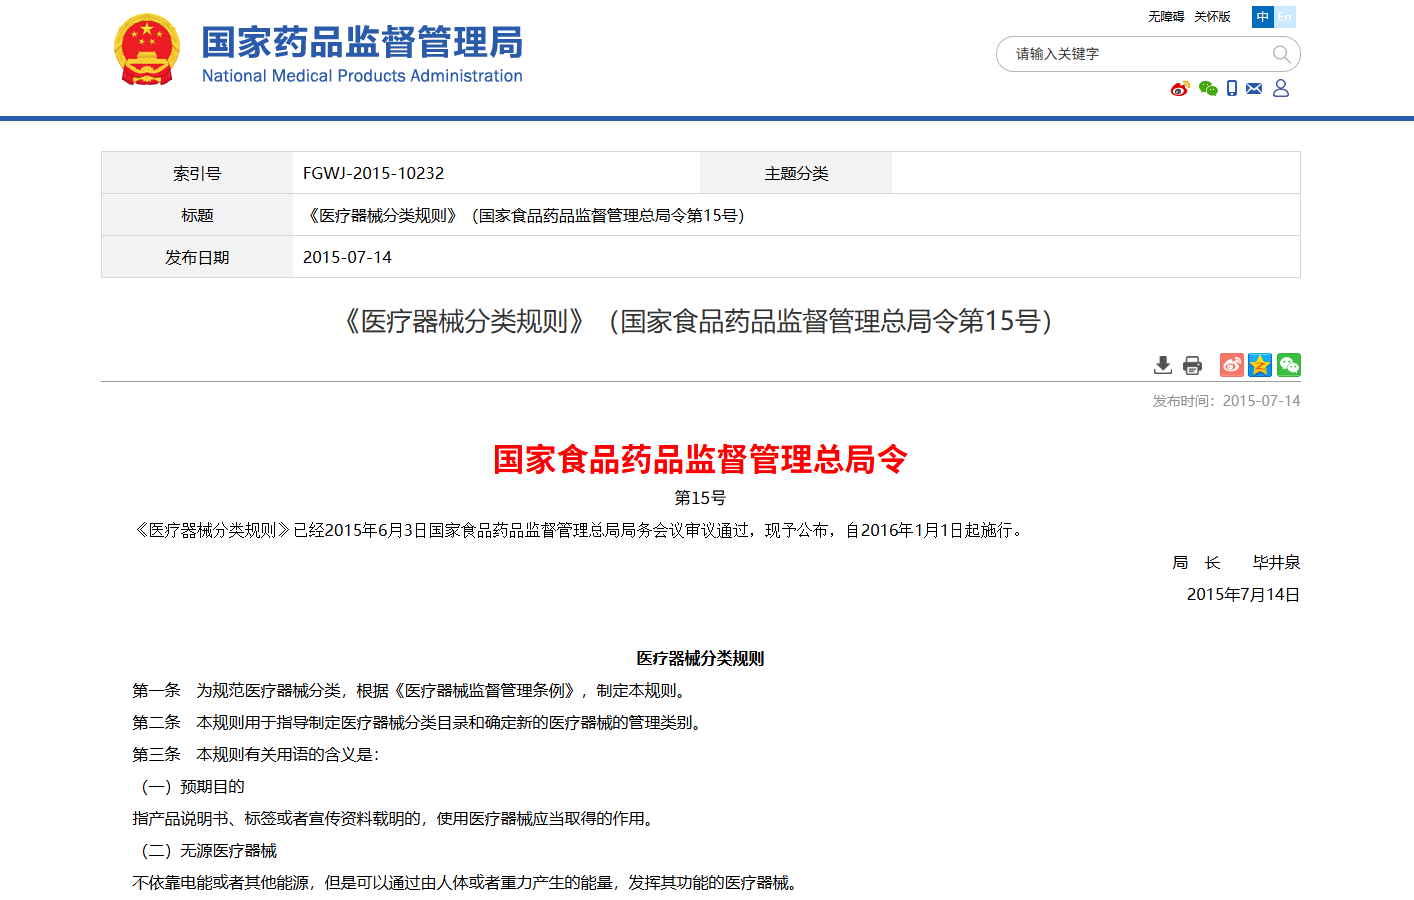
Task: Click the （二）无源医疗器械 item
Action: tap(205, 851)
